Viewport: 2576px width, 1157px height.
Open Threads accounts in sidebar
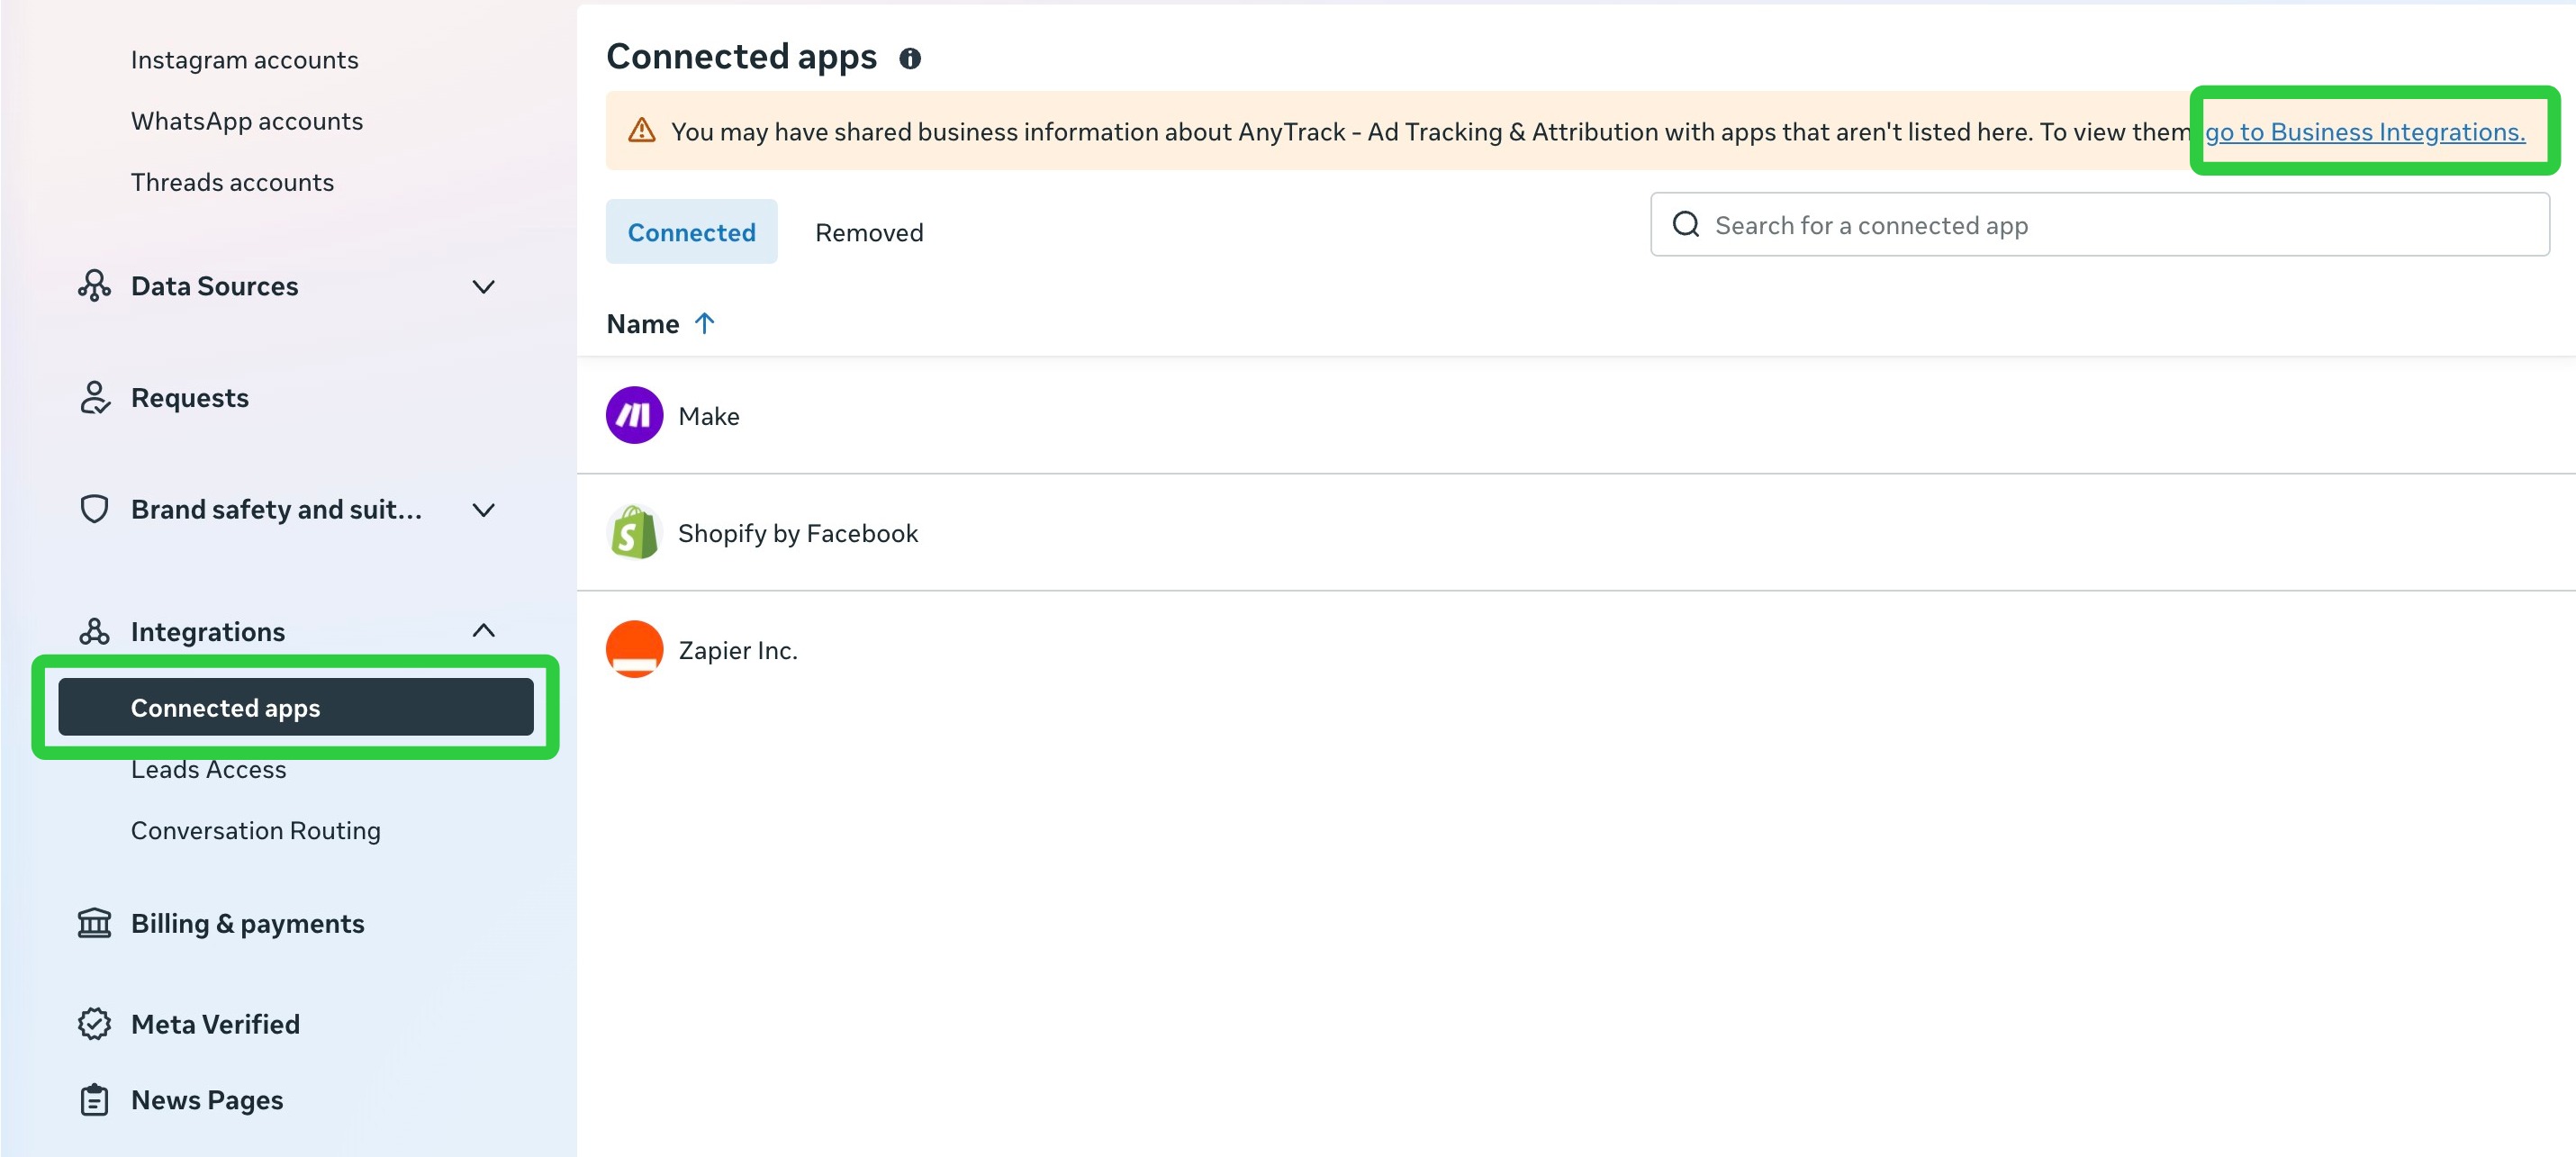232,182
